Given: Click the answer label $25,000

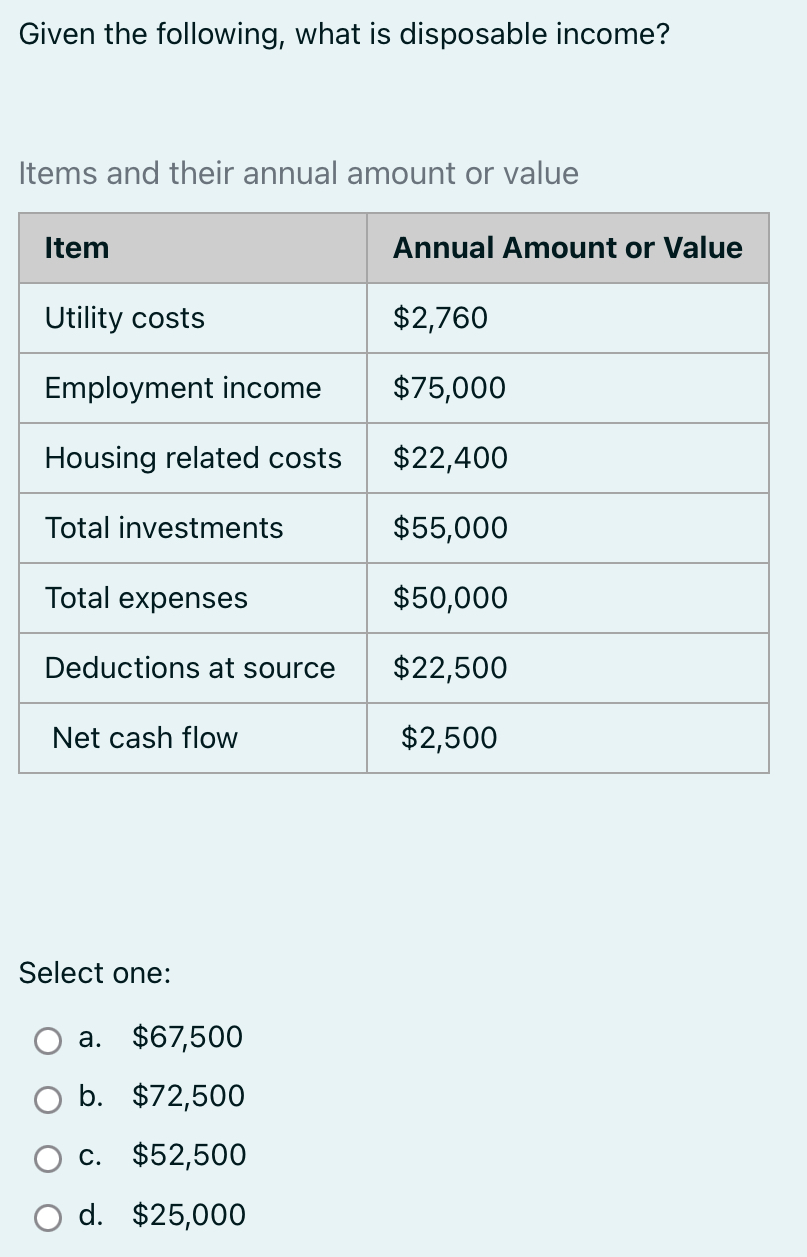Looking at the screenshot, I should click(x=189, y=1215).
